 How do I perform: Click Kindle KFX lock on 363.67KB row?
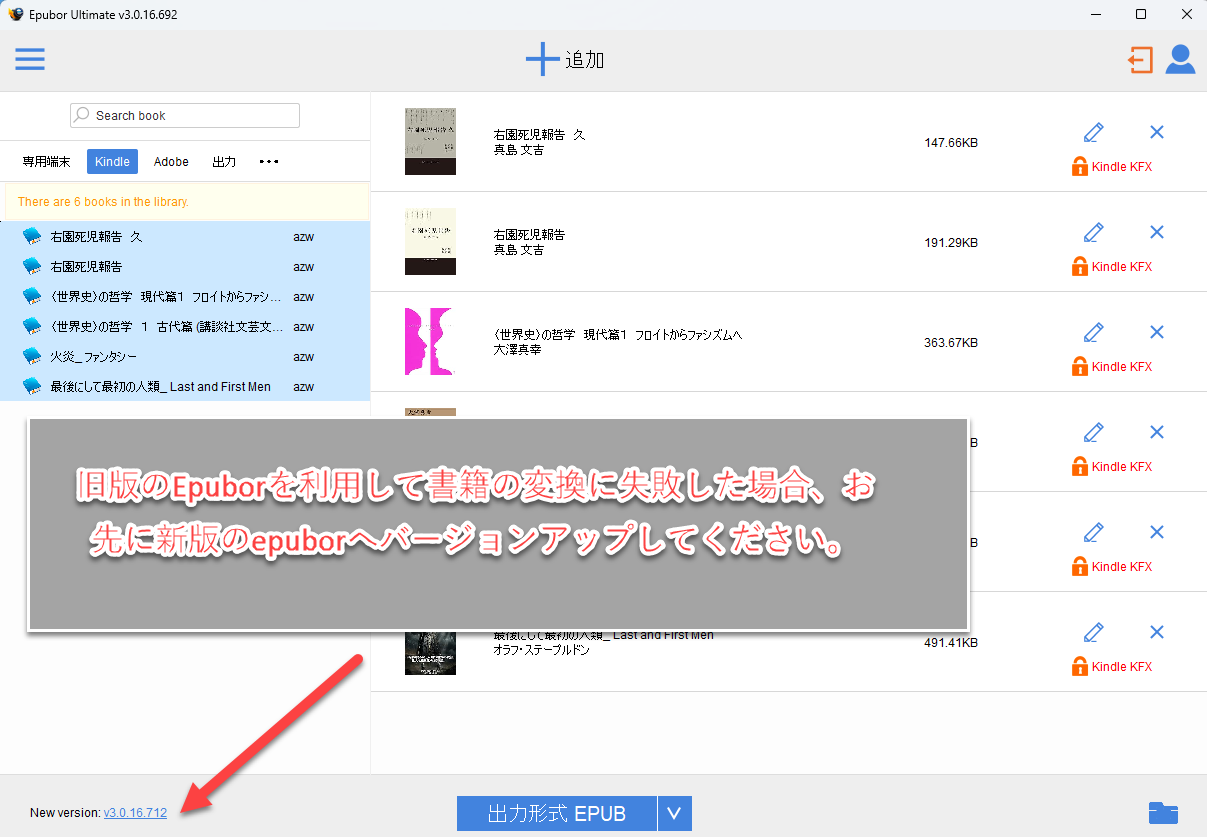point(1112,367)
